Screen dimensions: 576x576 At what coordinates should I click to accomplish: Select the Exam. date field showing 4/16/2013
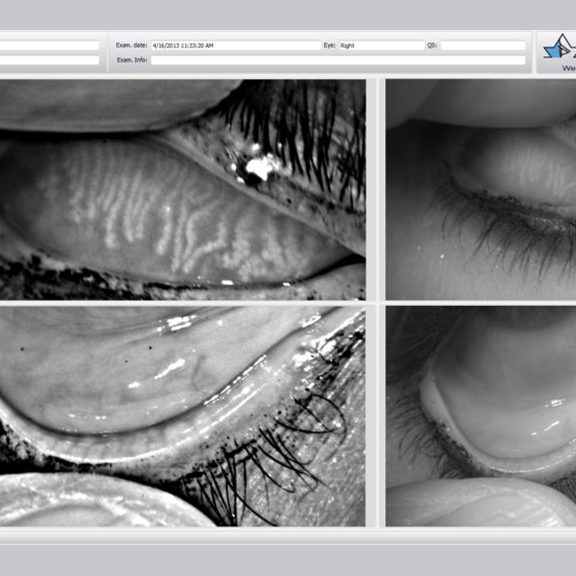[x=236, y=46]
